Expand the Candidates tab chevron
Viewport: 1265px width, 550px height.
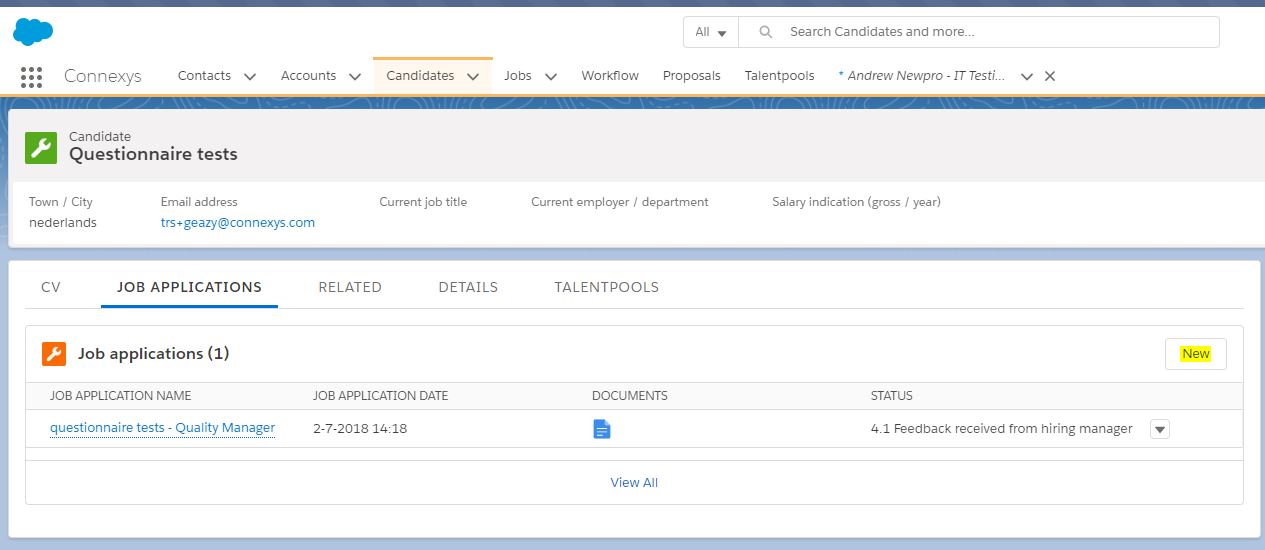[473, 76]
